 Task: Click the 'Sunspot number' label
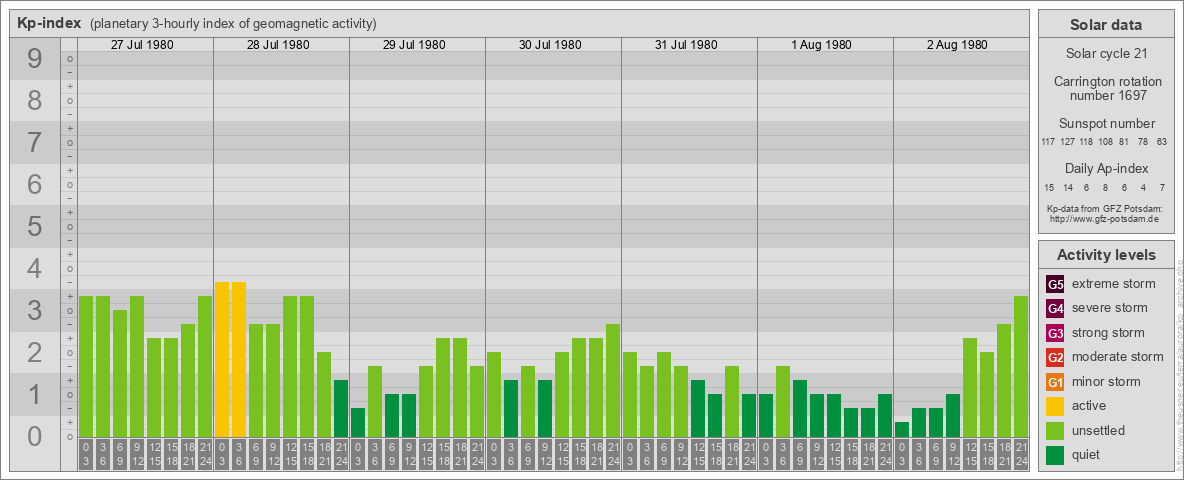tap(1106, 124)
